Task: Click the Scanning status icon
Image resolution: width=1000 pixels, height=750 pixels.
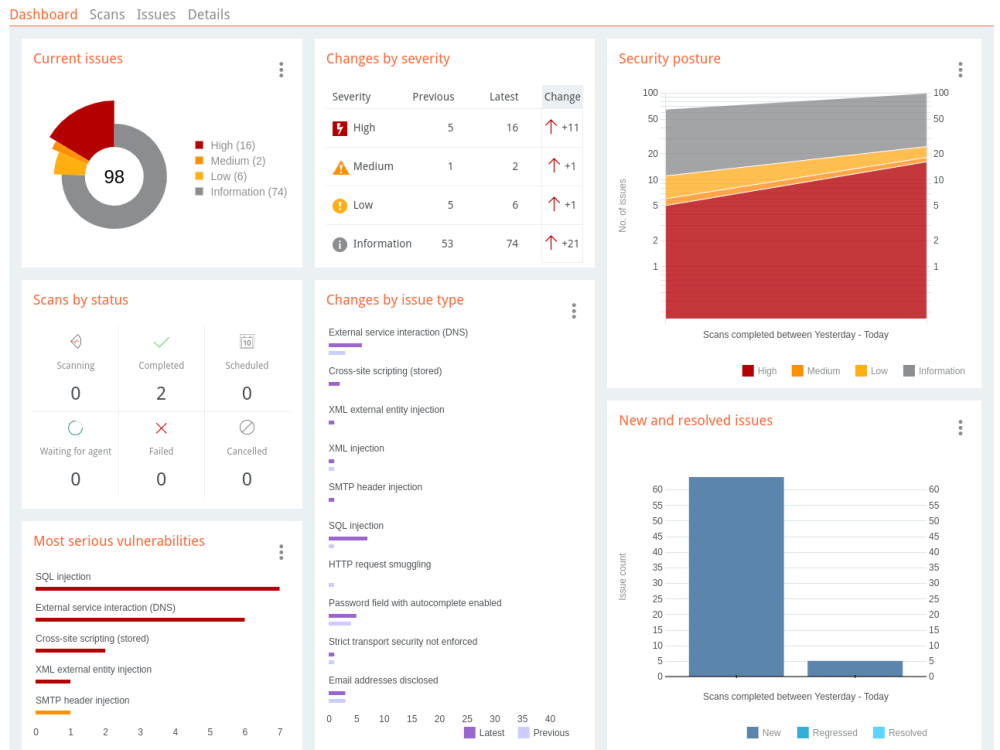Action: pos(75,342)
